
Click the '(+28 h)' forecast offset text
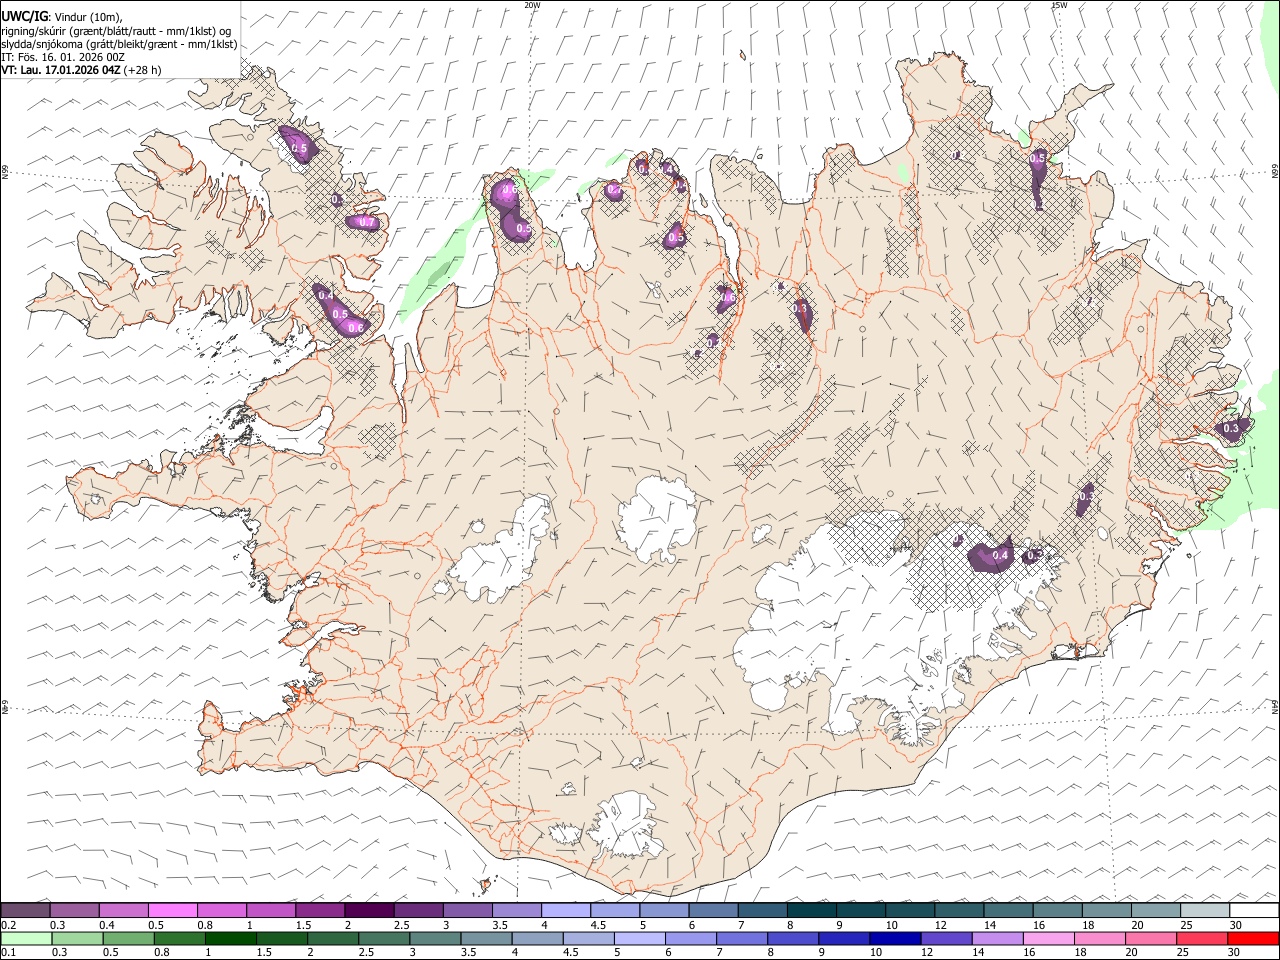143,70
